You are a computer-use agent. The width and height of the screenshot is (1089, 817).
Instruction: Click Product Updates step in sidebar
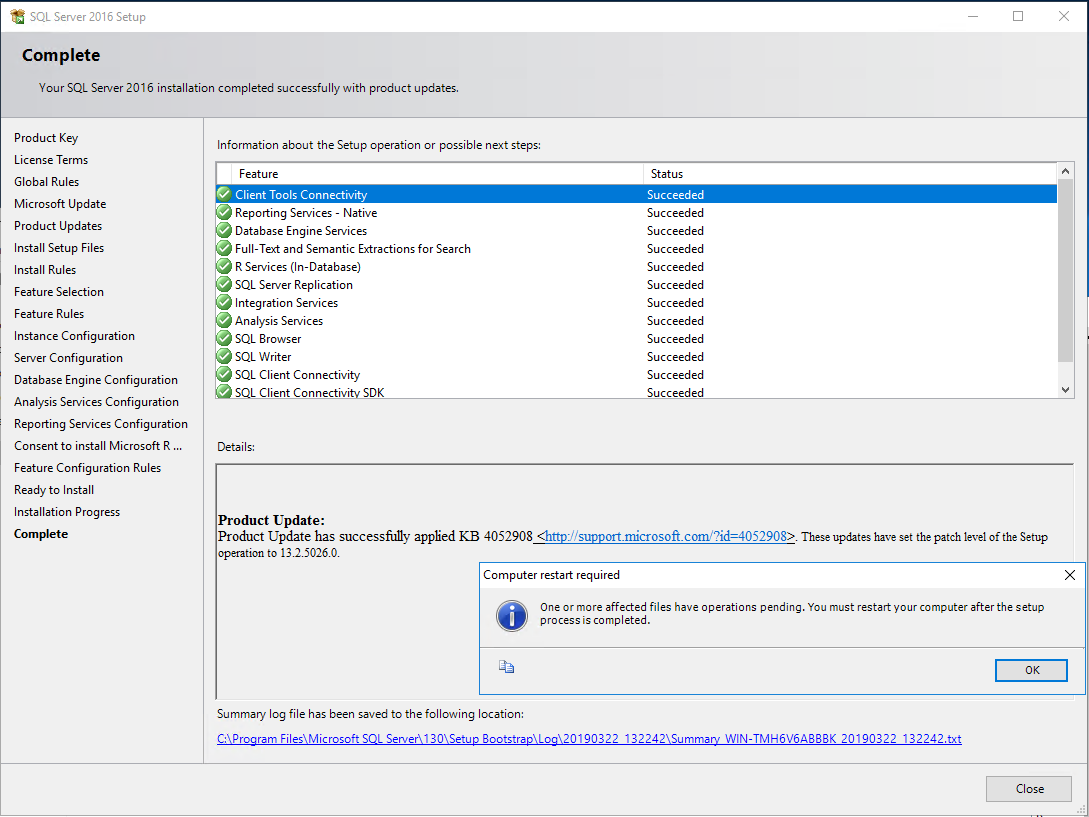click(x=58, y=226)
